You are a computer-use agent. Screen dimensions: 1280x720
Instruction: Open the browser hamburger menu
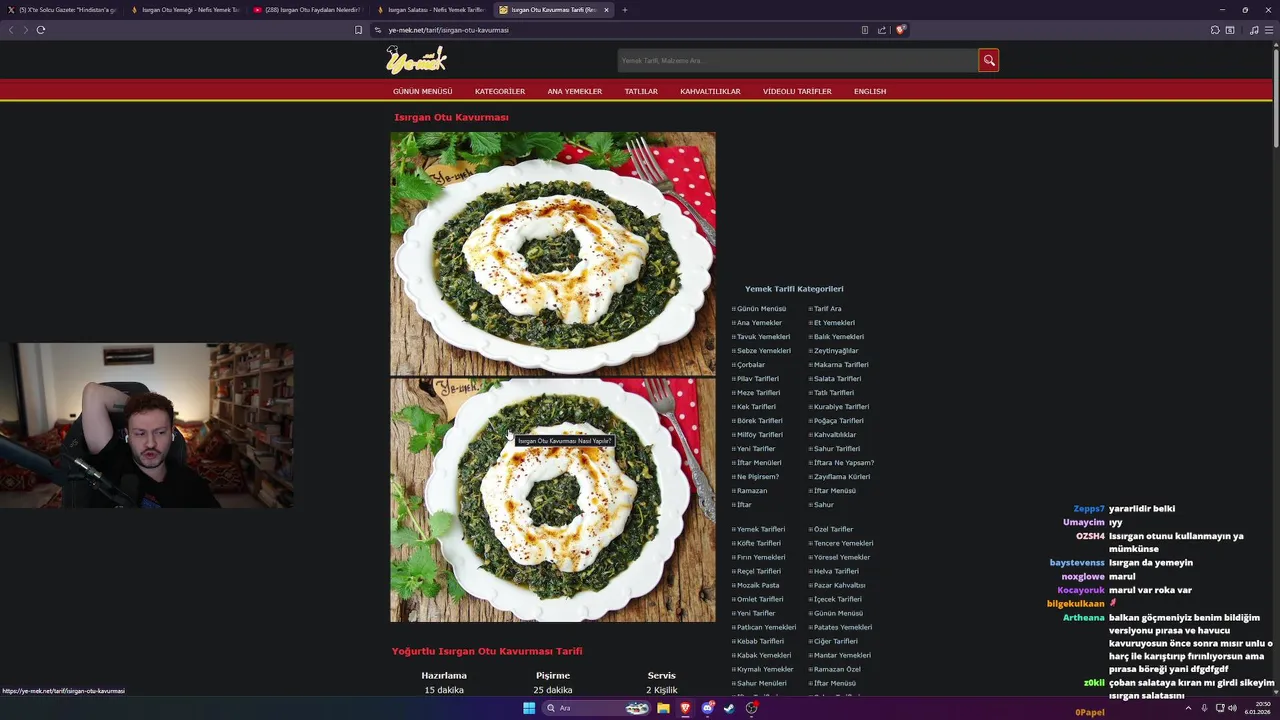1270,30
